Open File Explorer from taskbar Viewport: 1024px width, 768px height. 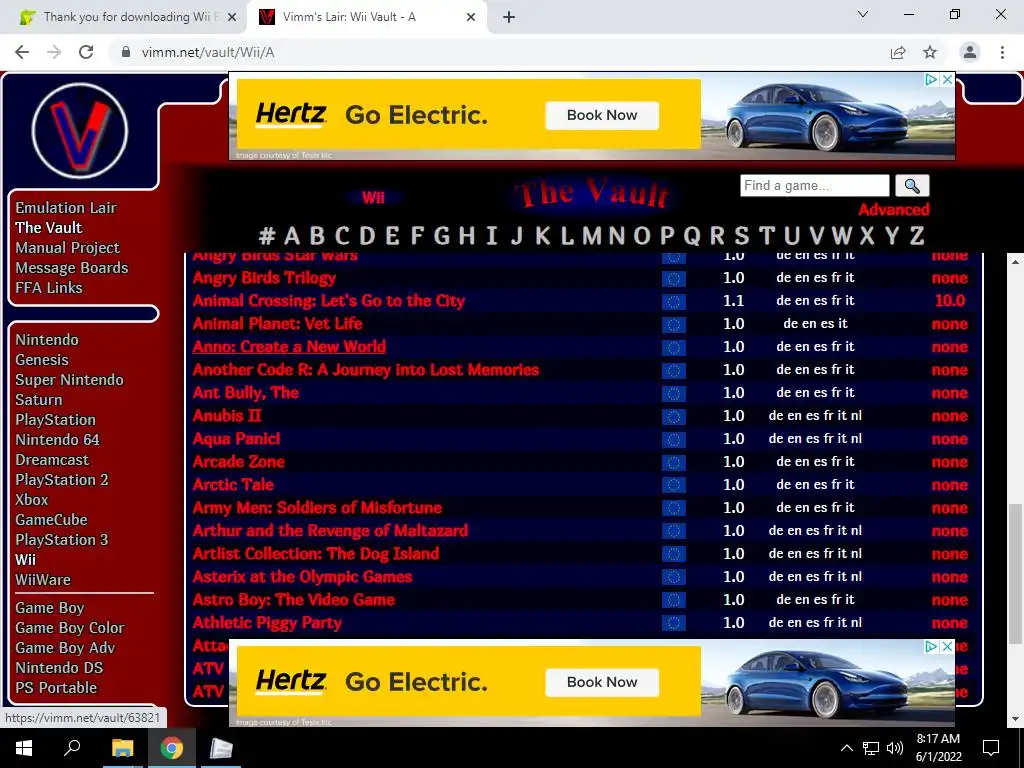point(122,748)
